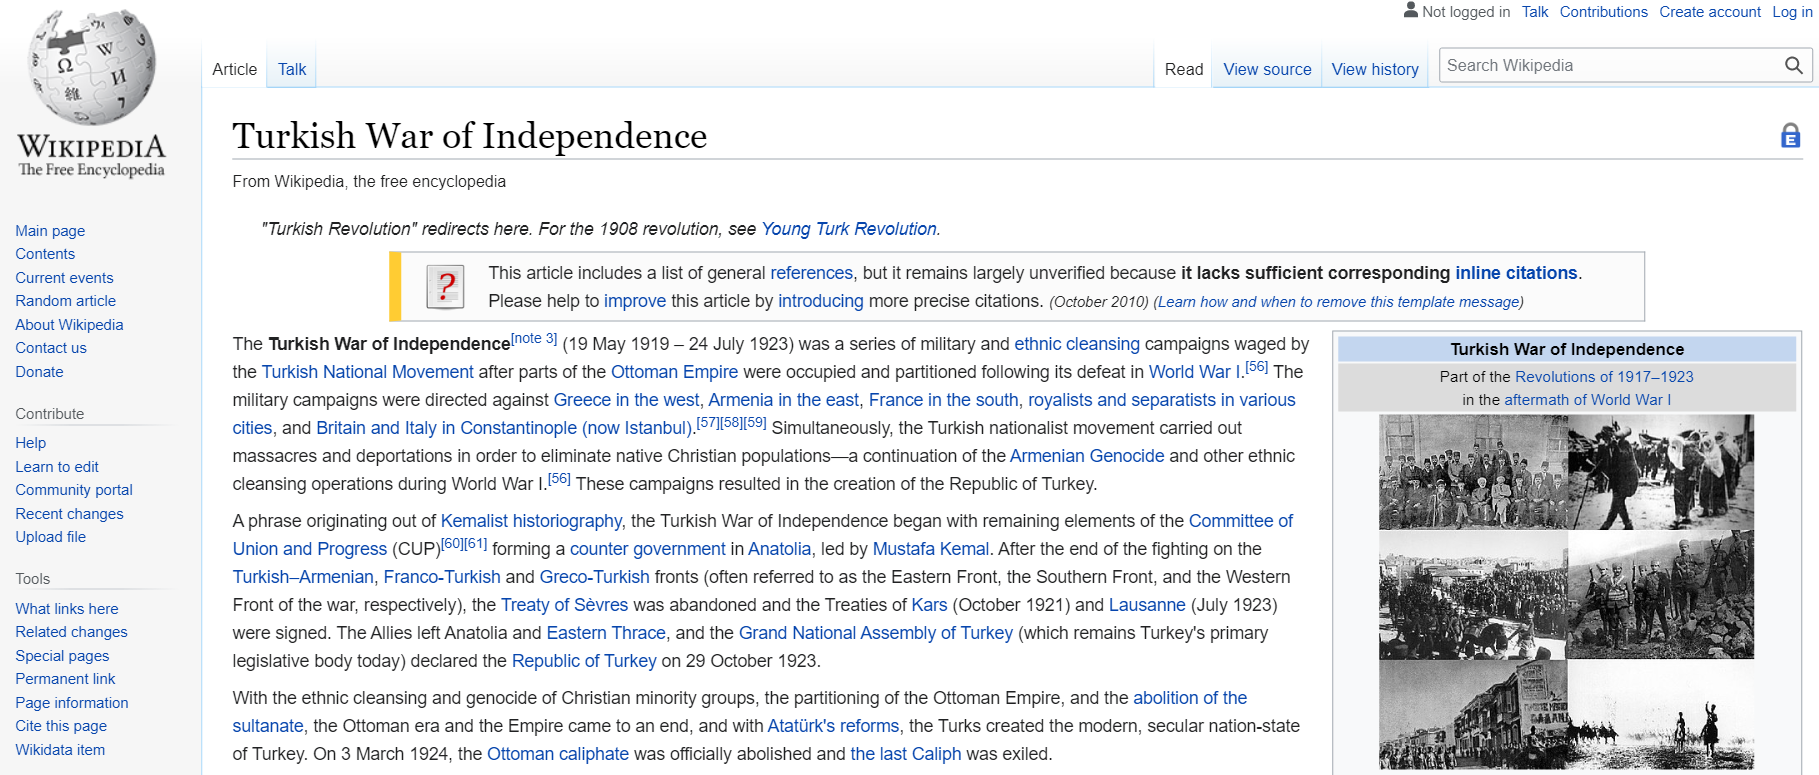This screenshot has width=1819, height=775.
Task: Open the Ottoman caliphate link
Action: click(558, 754)
